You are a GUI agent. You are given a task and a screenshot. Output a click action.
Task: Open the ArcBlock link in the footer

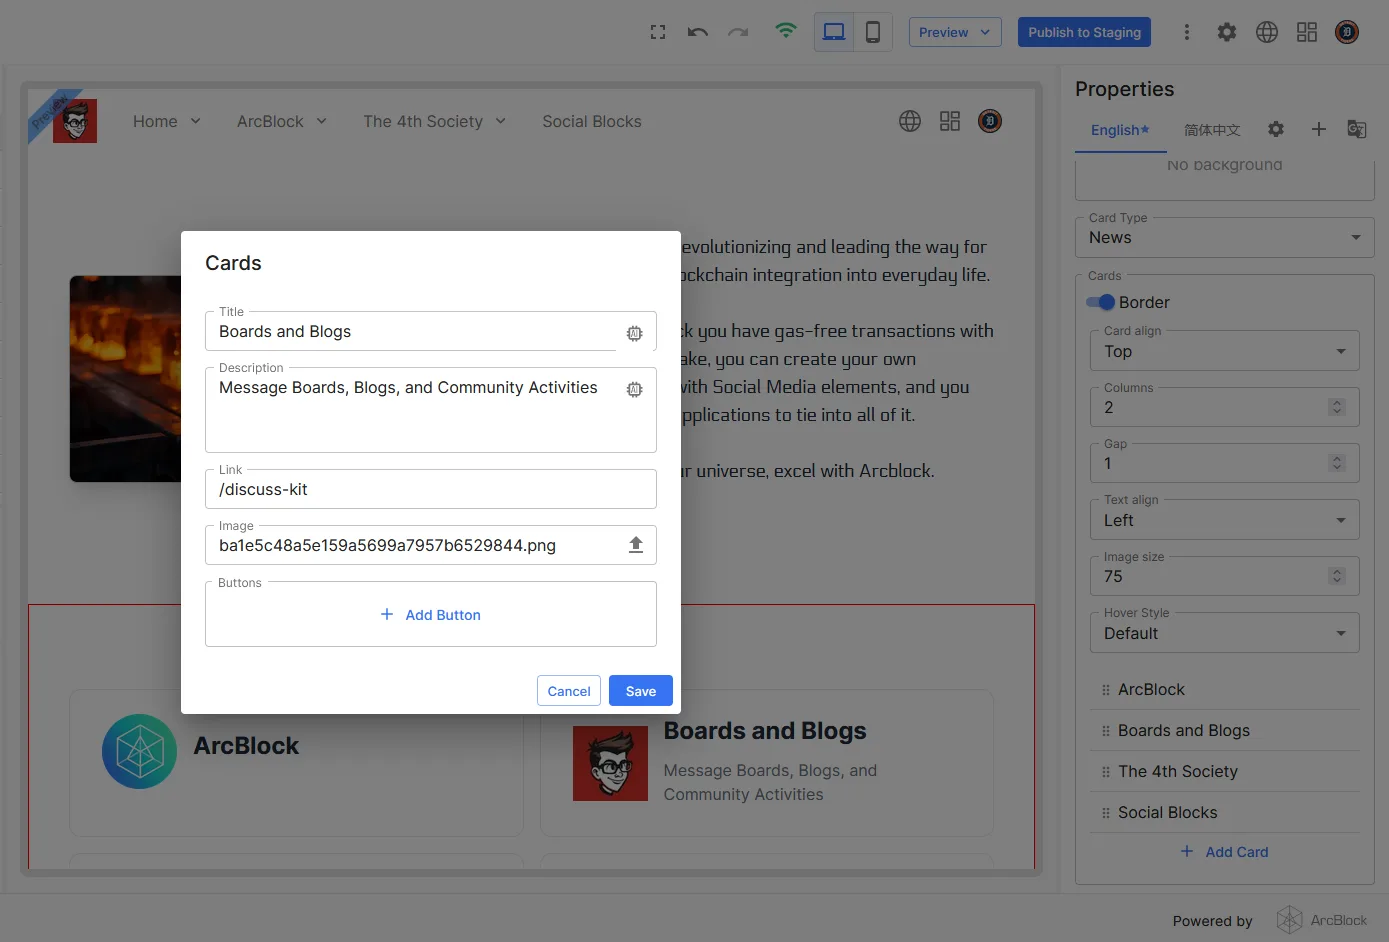(x=1322, y=920)
